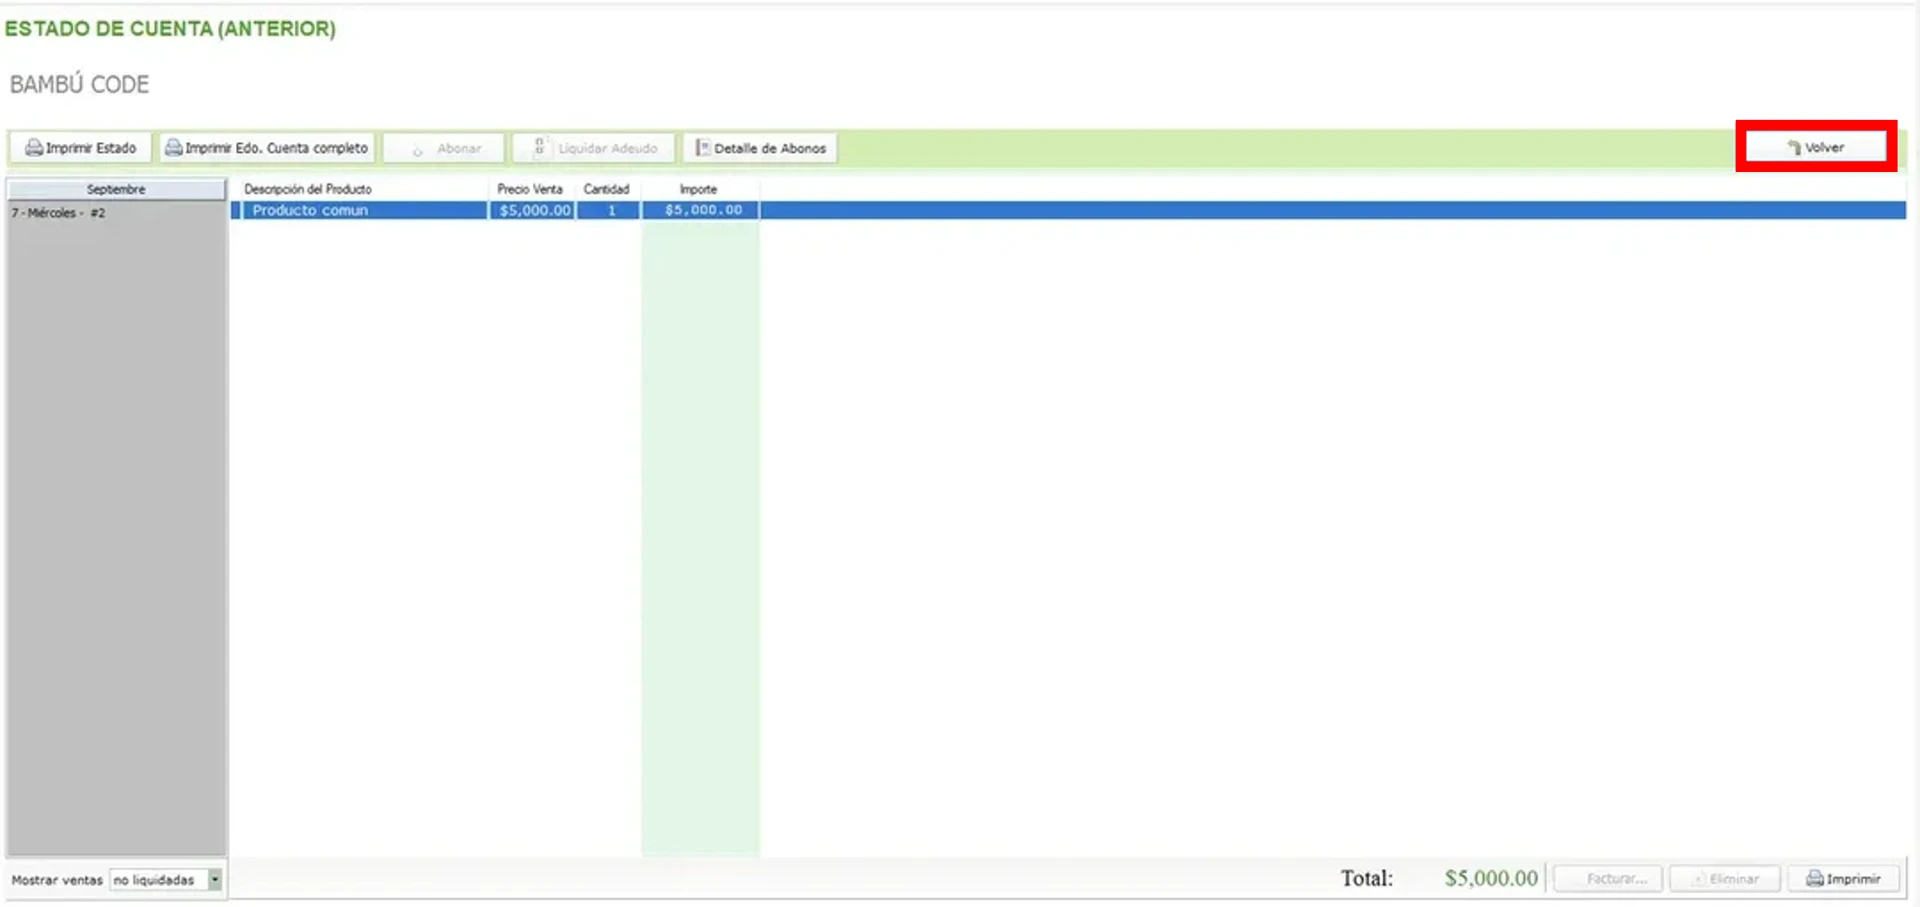Image resolution: width=1920 pixels, height=907 pixels.
Task: Click the Cantidad column header
Action: click(x=606, y=189)
